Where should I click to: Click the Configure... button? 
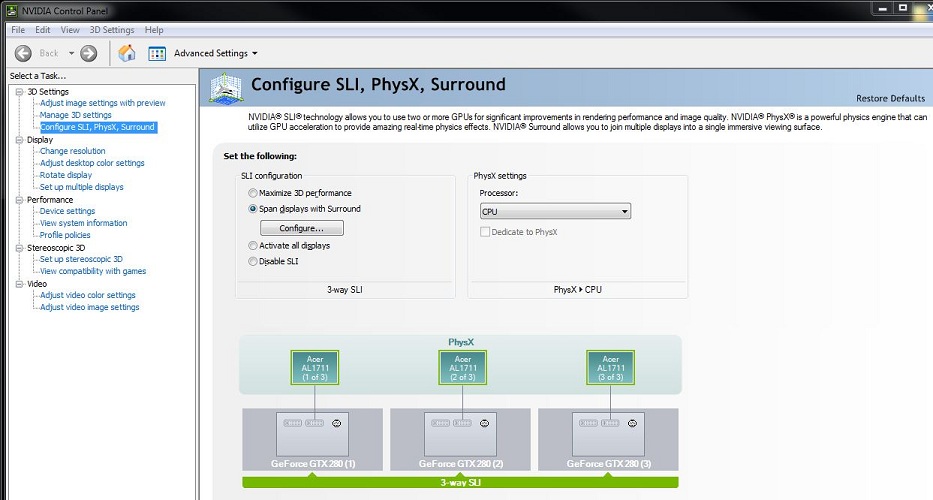point(302,228)
